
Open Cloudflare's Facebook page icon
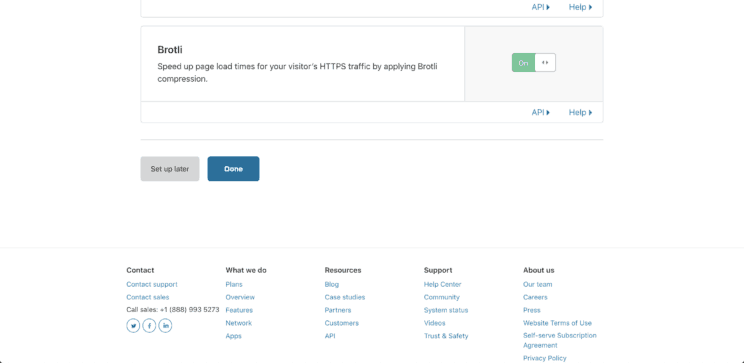149,326
